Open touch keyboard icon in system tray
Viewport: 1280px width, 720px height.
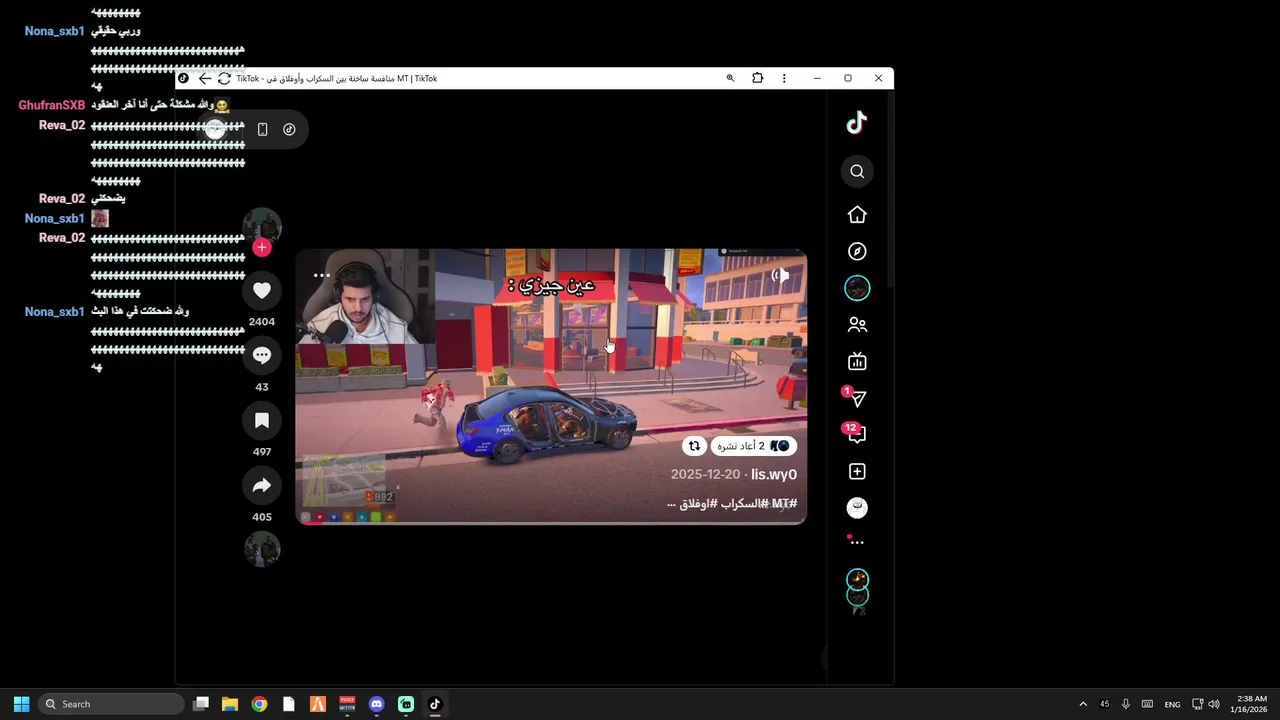pyautogui.click(x=1147, y=704)
